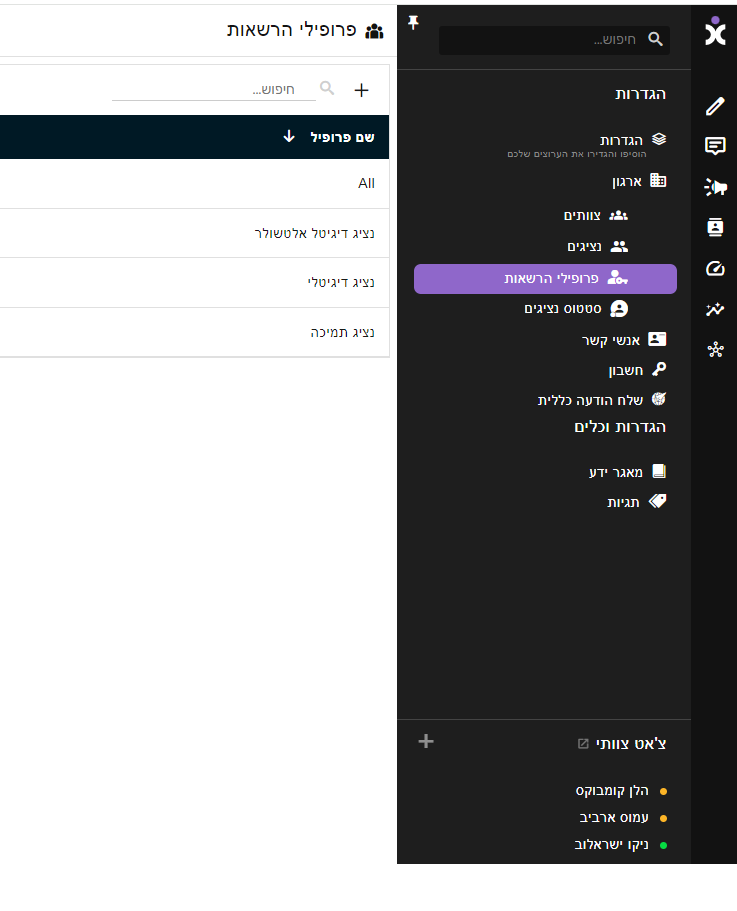Click the sparkle analytics icon in the rail

point(715,309)
